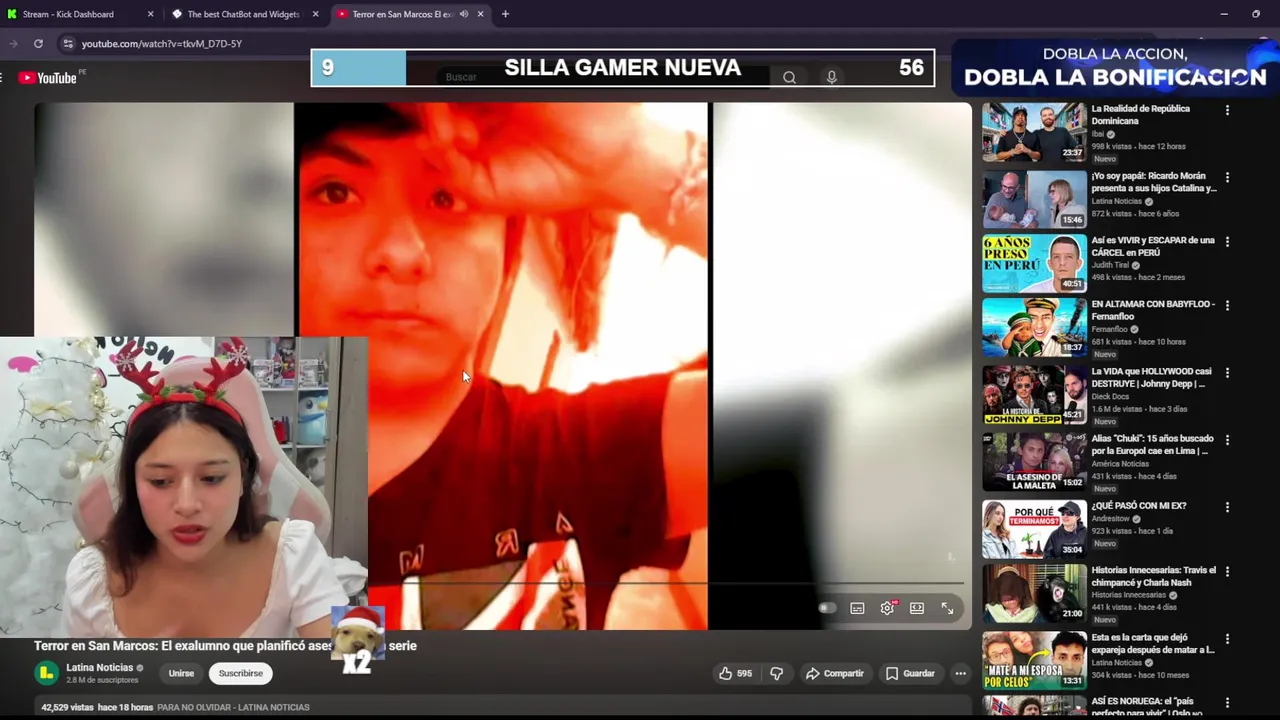Click Andresitow channel name
Screen dimensions: 1280x720
coord(1110,519)
